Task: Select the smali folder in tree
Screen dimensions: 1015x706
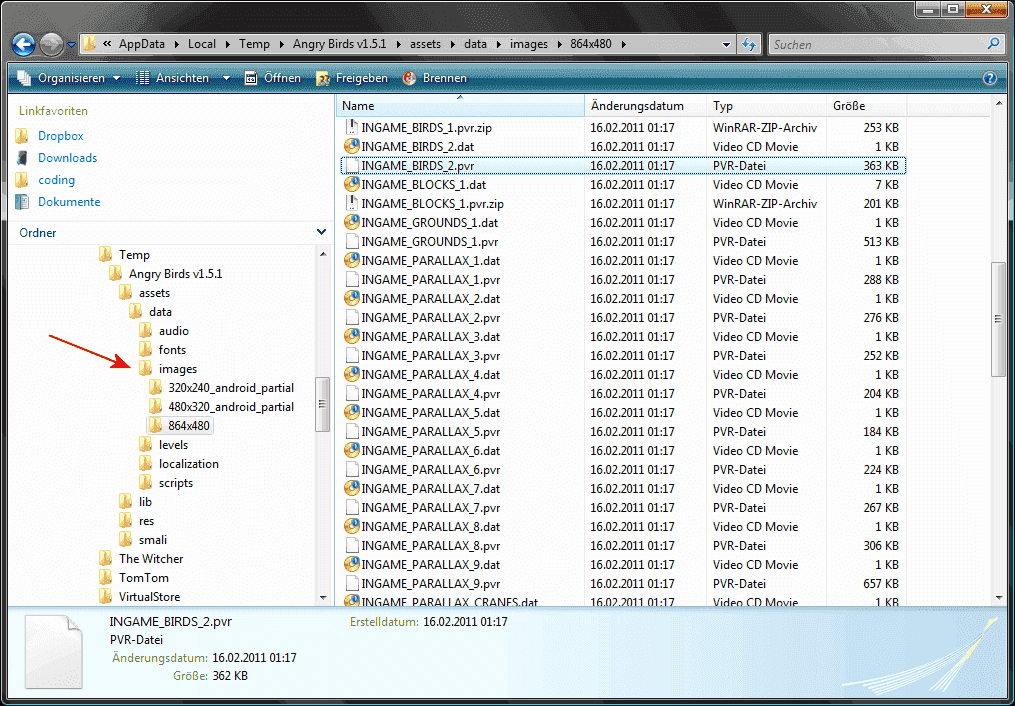Action: (x=152, y=540)
